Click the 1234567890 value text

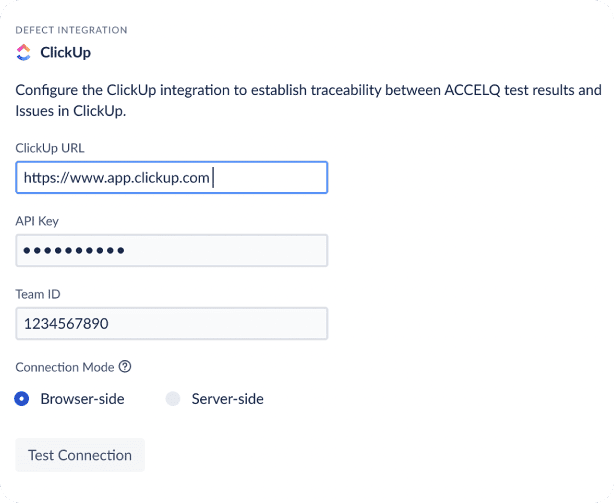66,324
